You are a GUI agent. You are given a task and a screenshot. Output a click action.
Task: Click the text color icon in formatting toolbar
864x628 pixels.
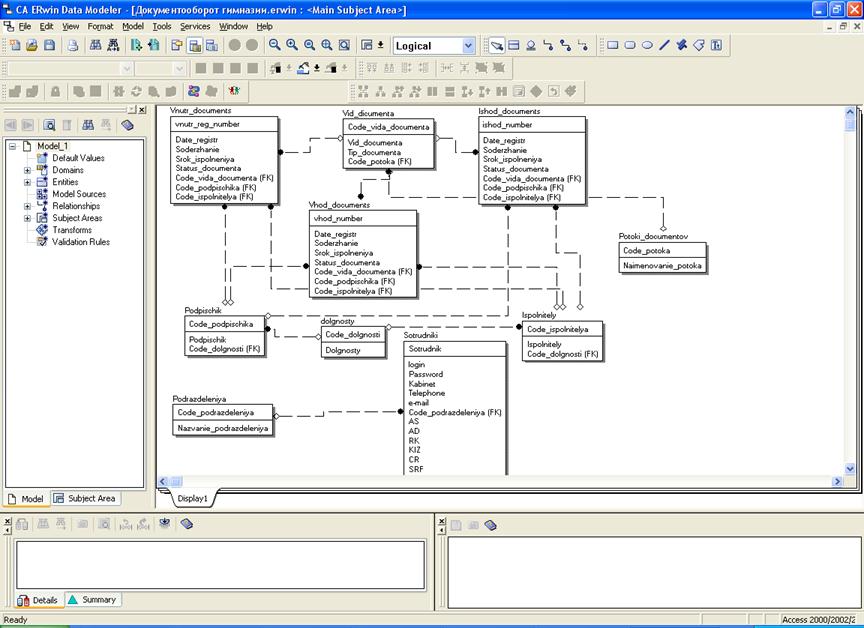pyautogui.click(x=276, y=68)
